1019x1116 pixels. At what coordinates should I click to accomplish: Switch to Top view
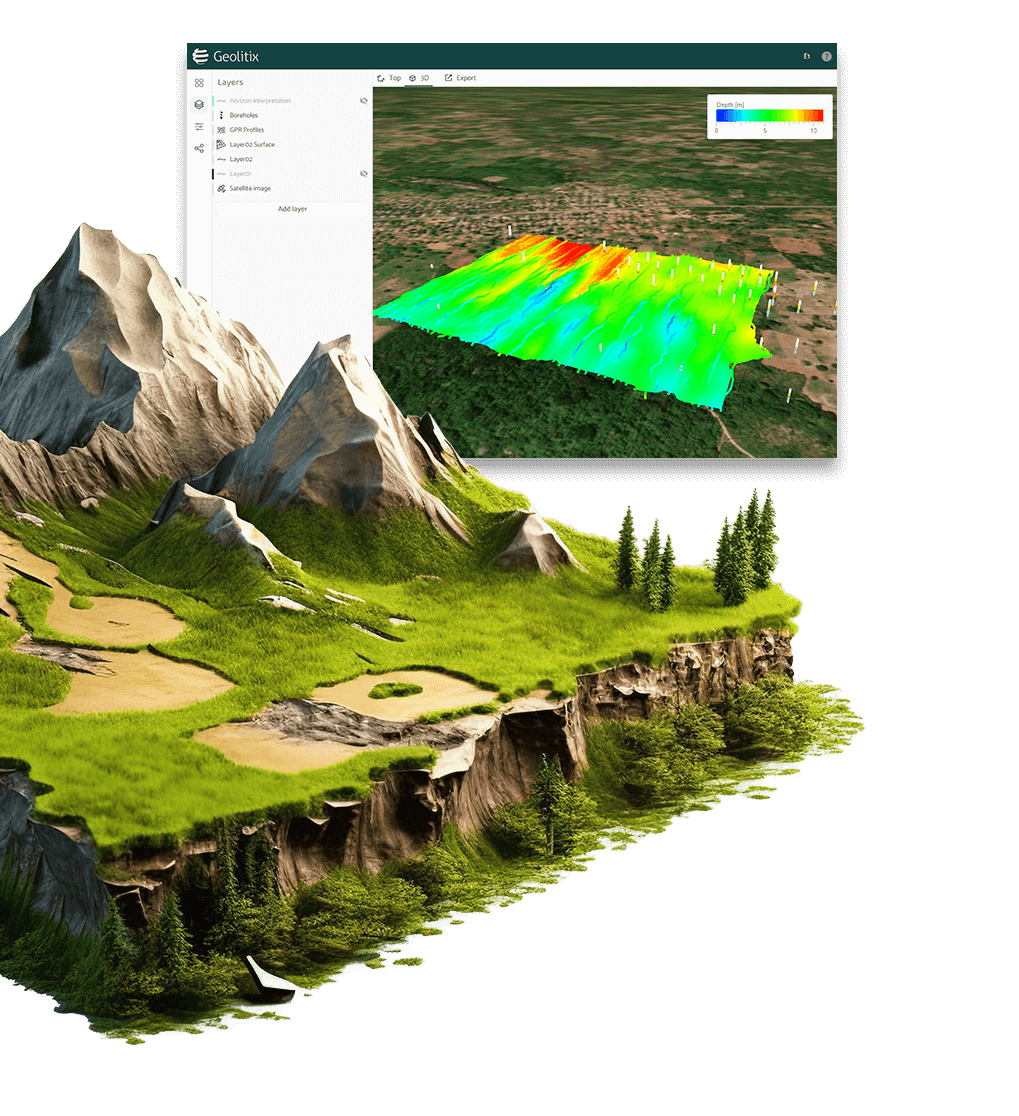coord(392,78)
